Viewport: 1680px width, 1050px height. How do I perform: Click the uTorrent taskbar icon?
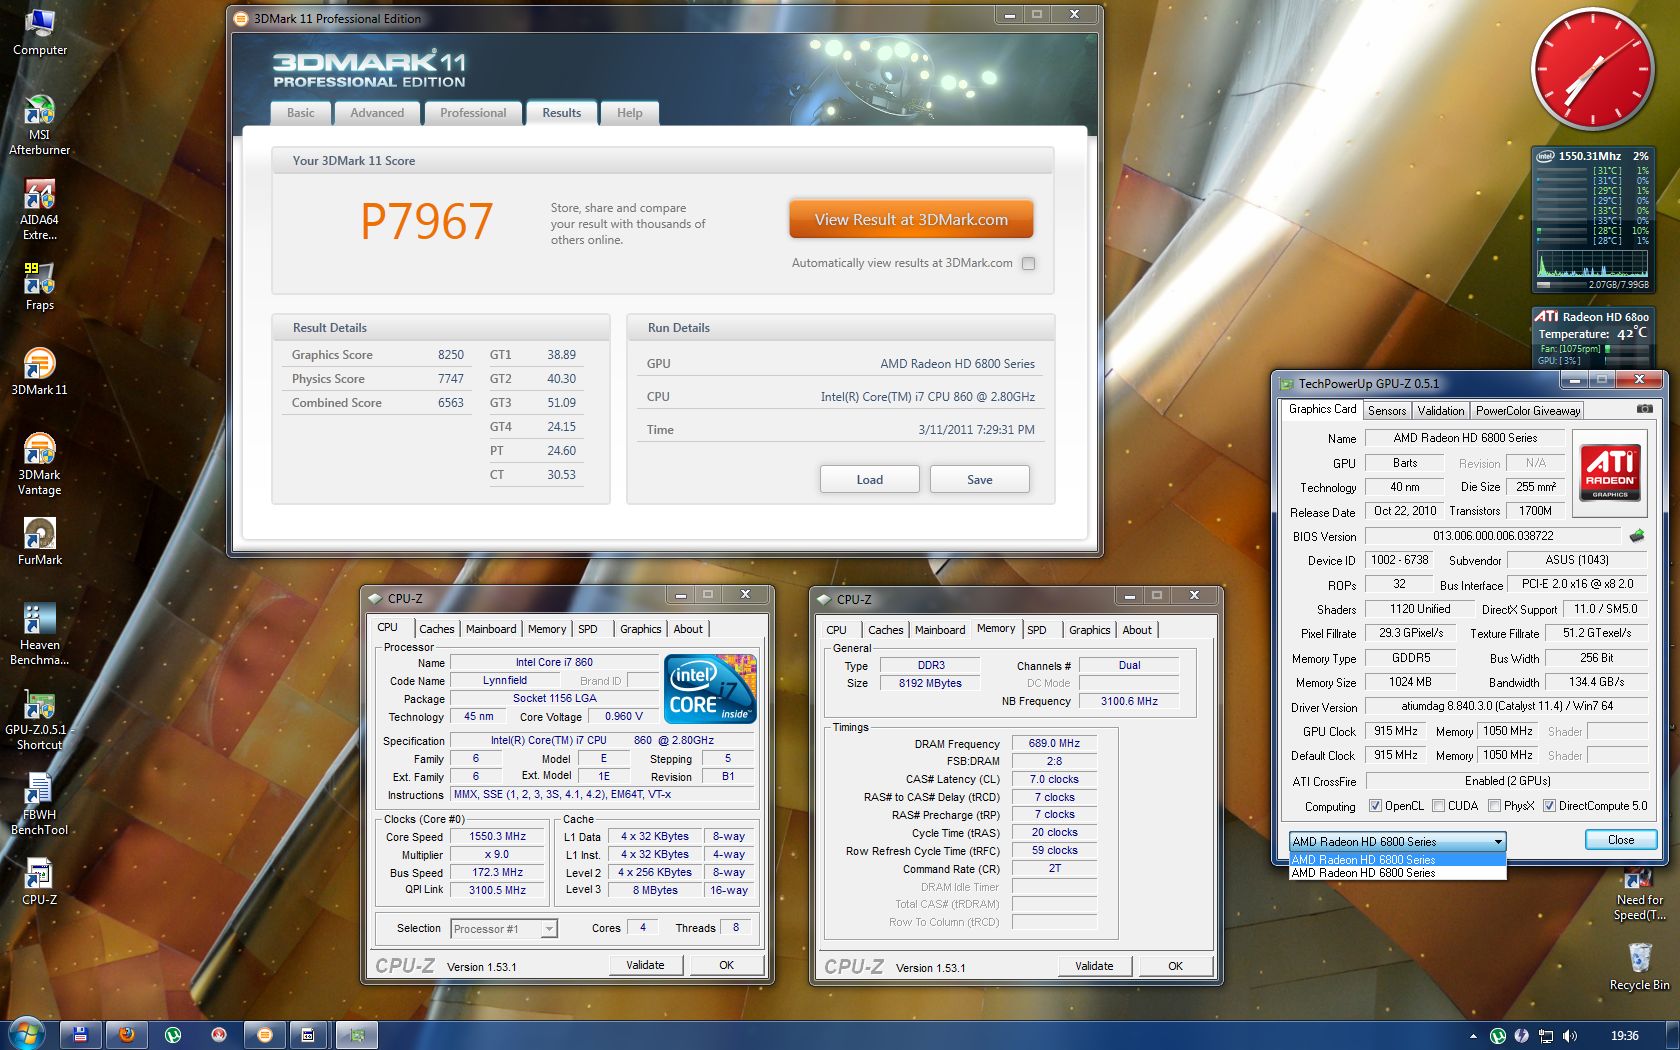tap(173, 1035)
